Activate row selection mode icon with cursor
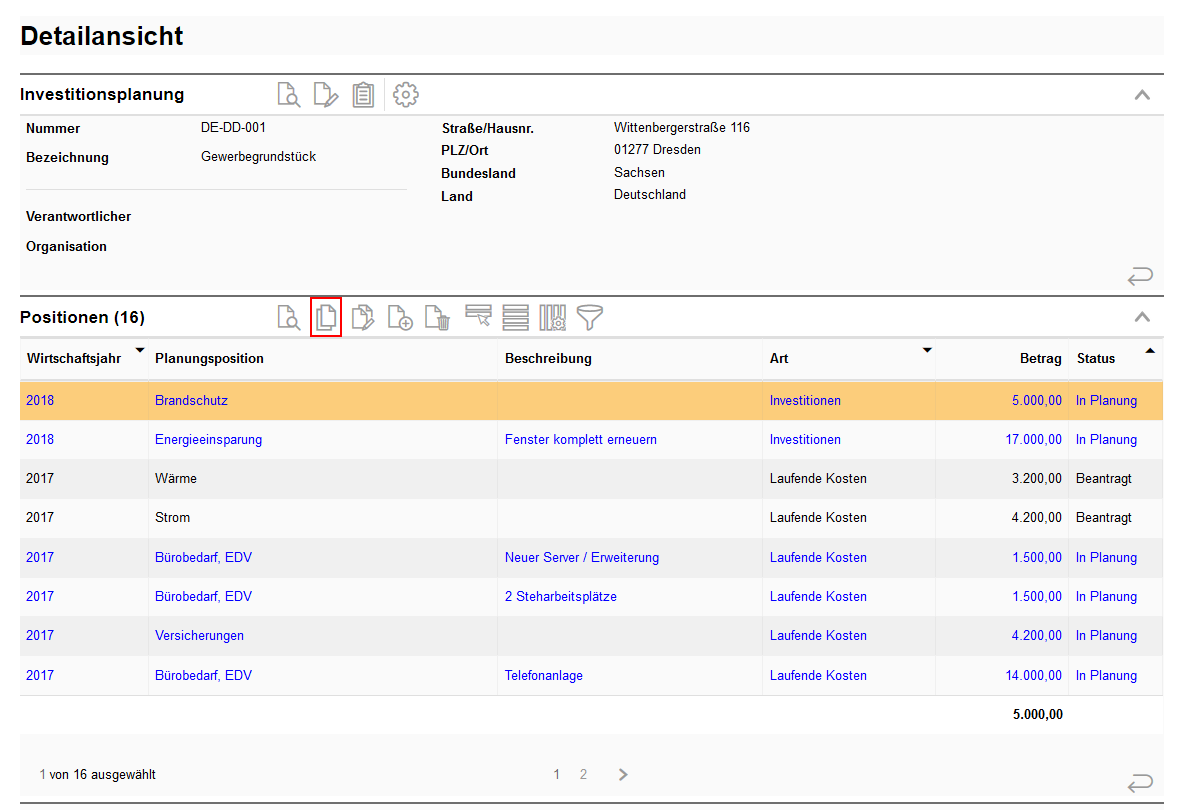1180x810 pixels. 478,316
